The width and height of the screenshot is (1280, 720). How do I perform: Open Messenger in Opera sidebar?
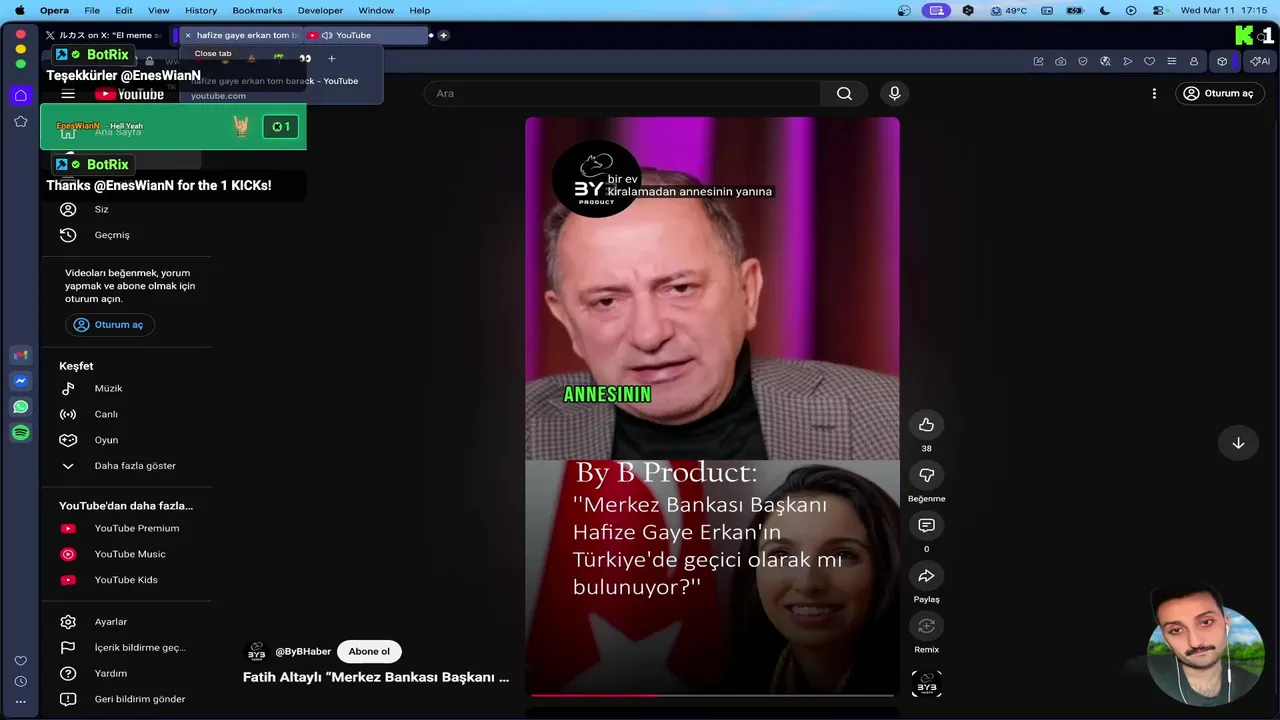pos(20,381)
